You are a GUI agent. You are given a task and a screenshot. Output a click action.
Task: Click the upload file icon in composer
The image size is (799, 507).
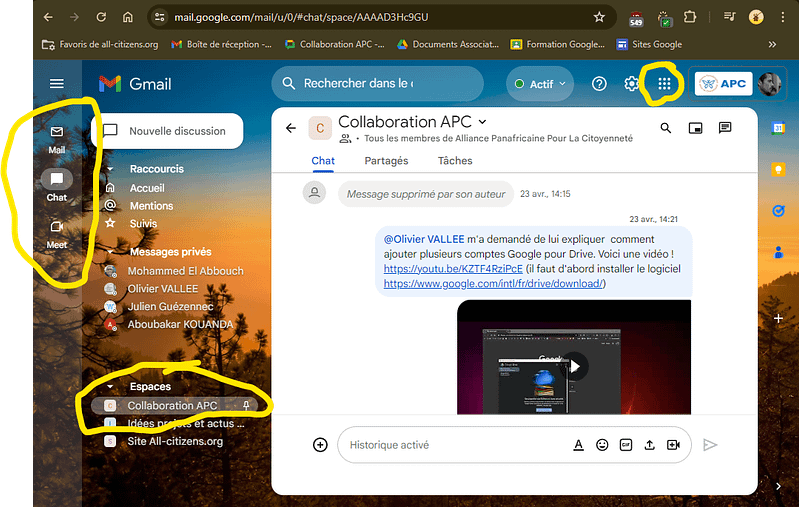point(650,445)
